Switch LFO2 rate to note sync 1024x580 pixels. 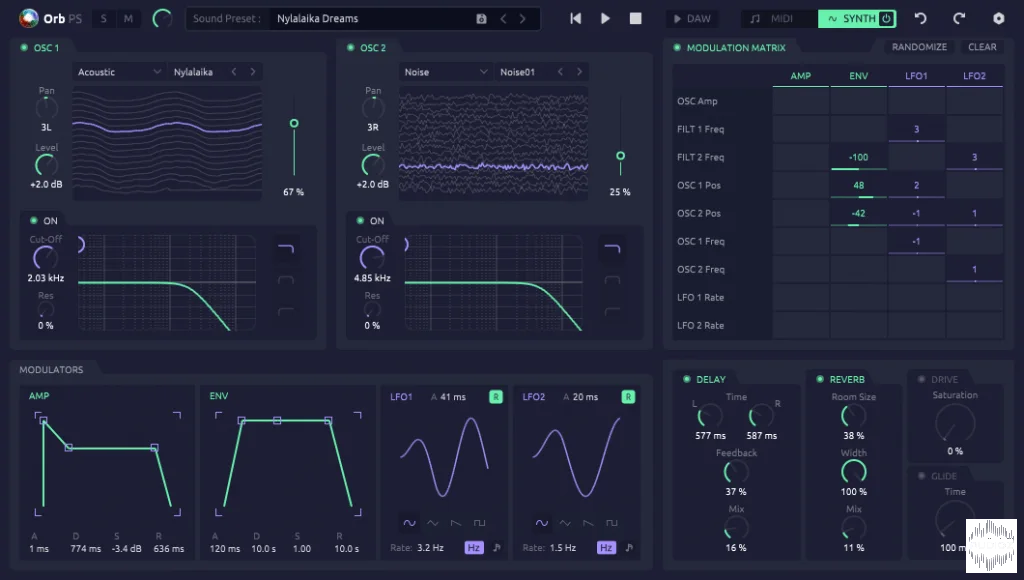point(629,547)
